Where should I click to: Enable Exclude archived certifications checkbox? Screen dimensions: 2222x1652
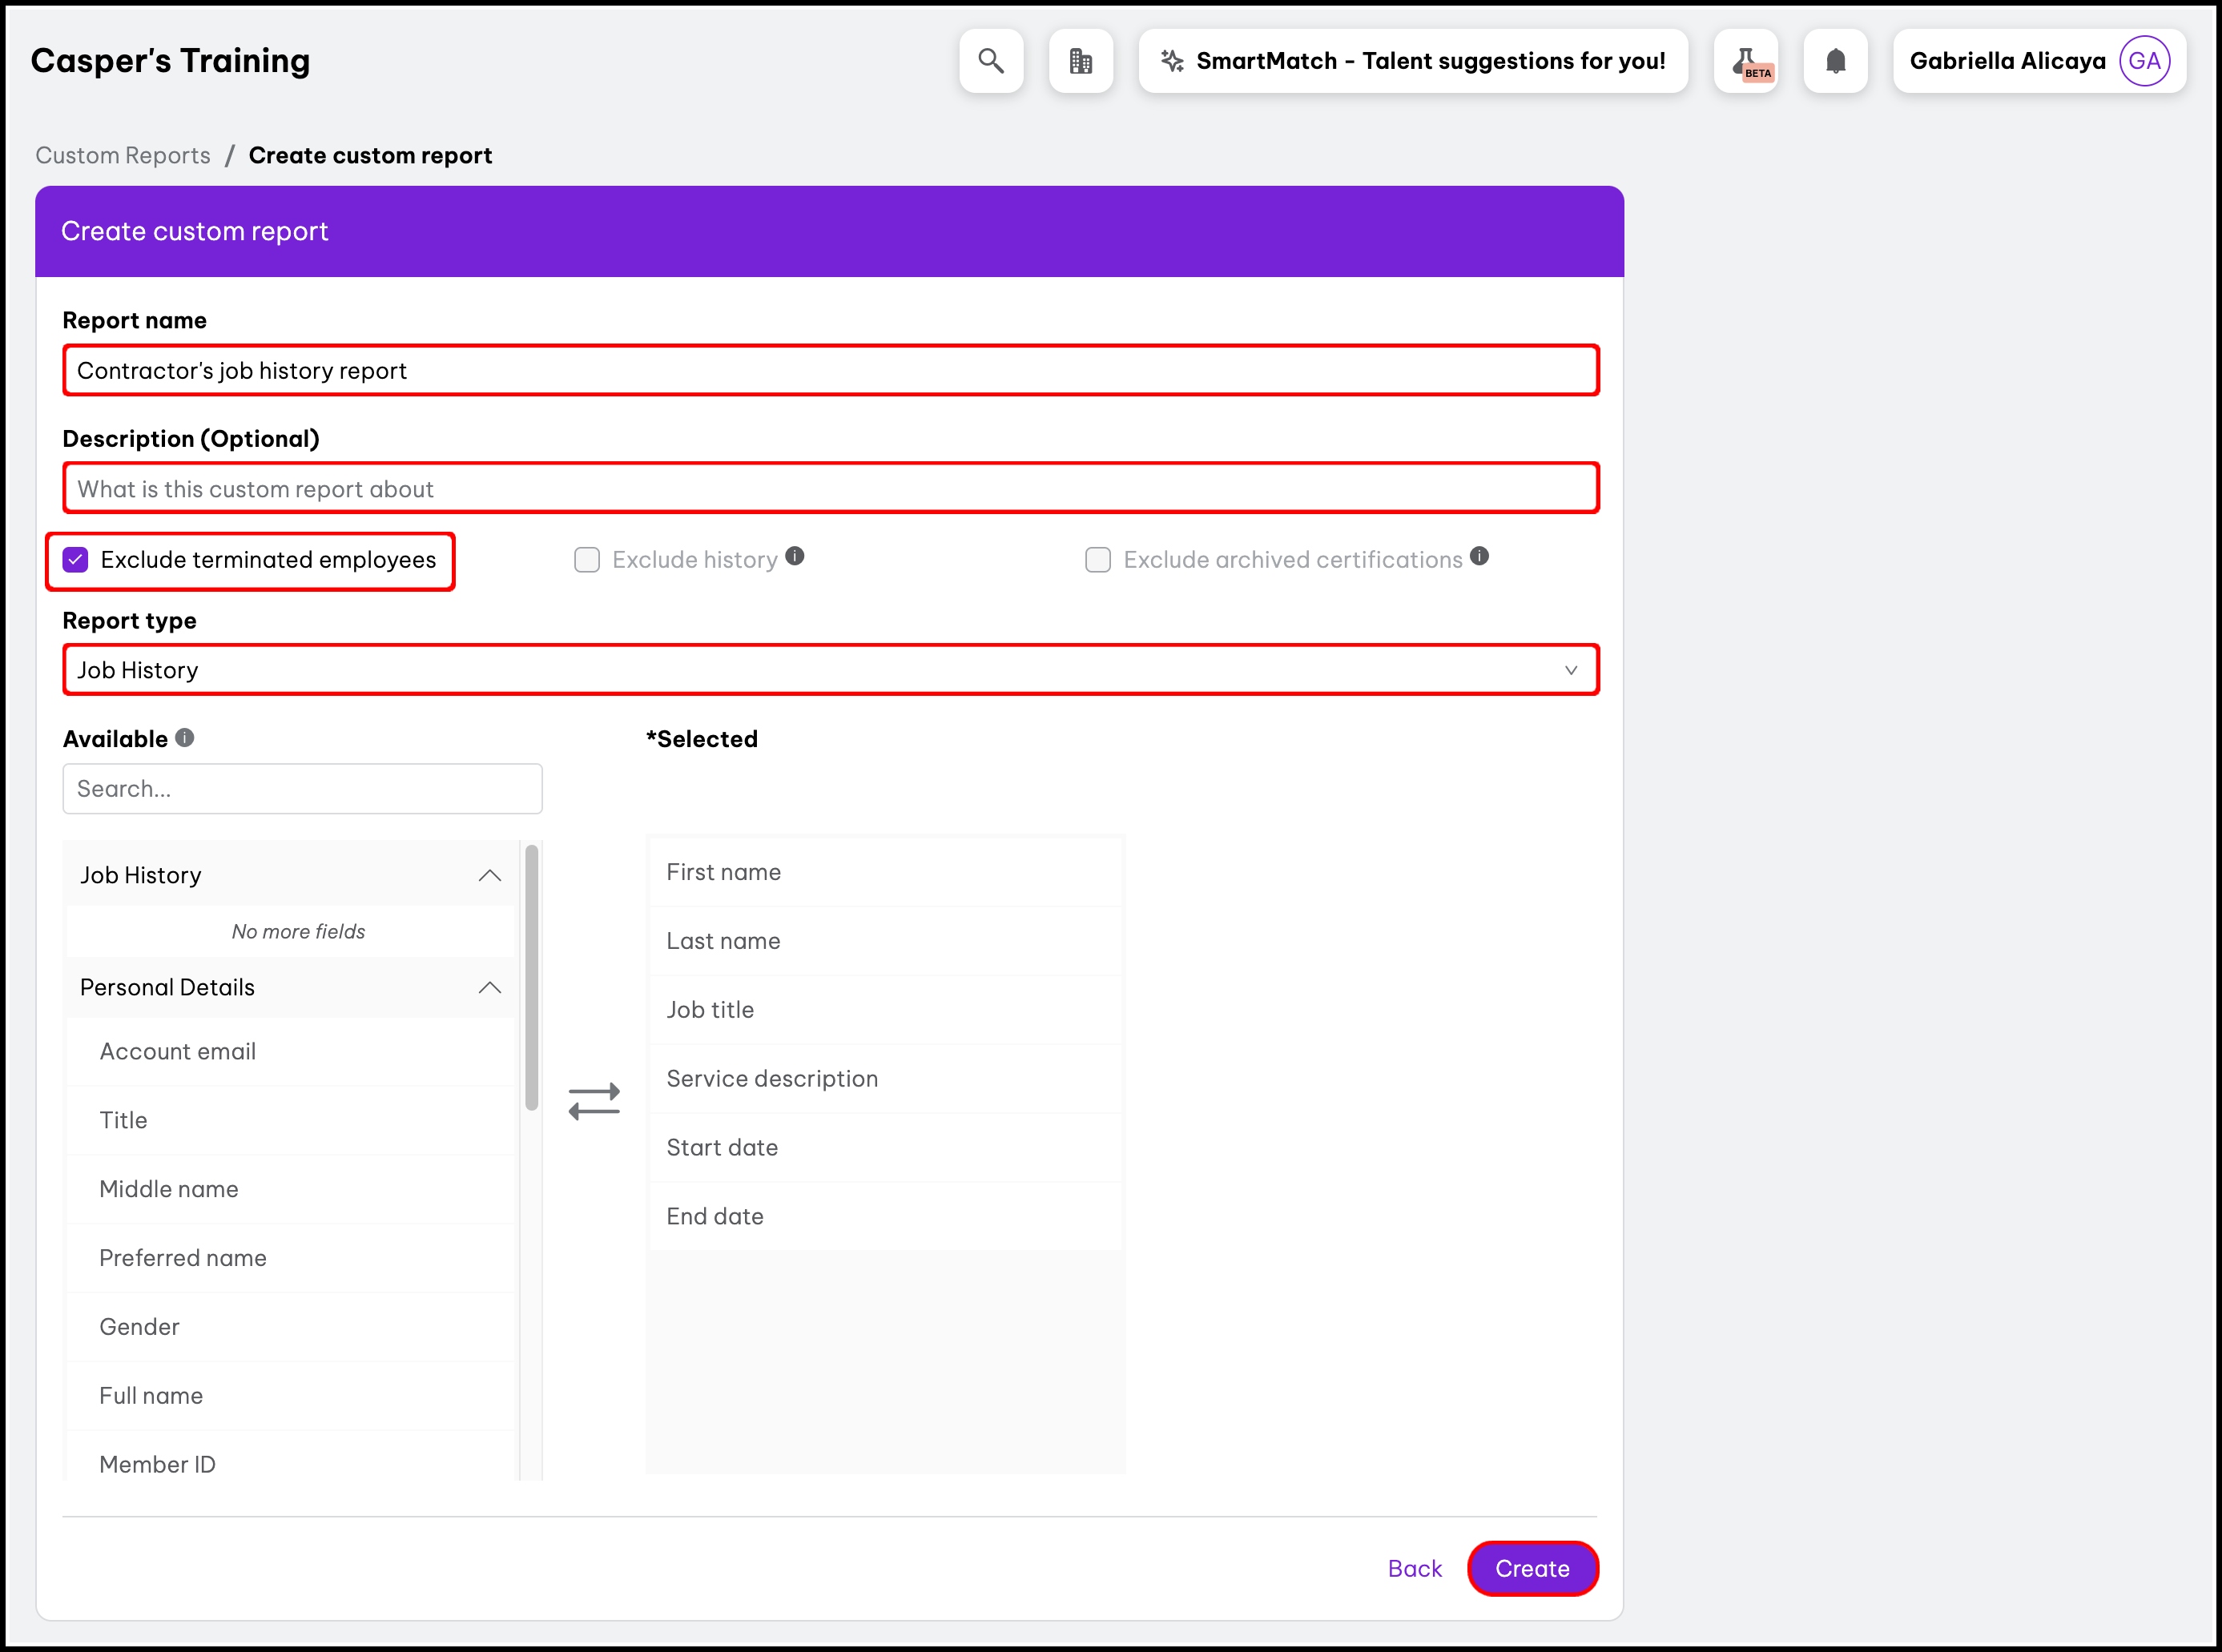pos(1098,560)
